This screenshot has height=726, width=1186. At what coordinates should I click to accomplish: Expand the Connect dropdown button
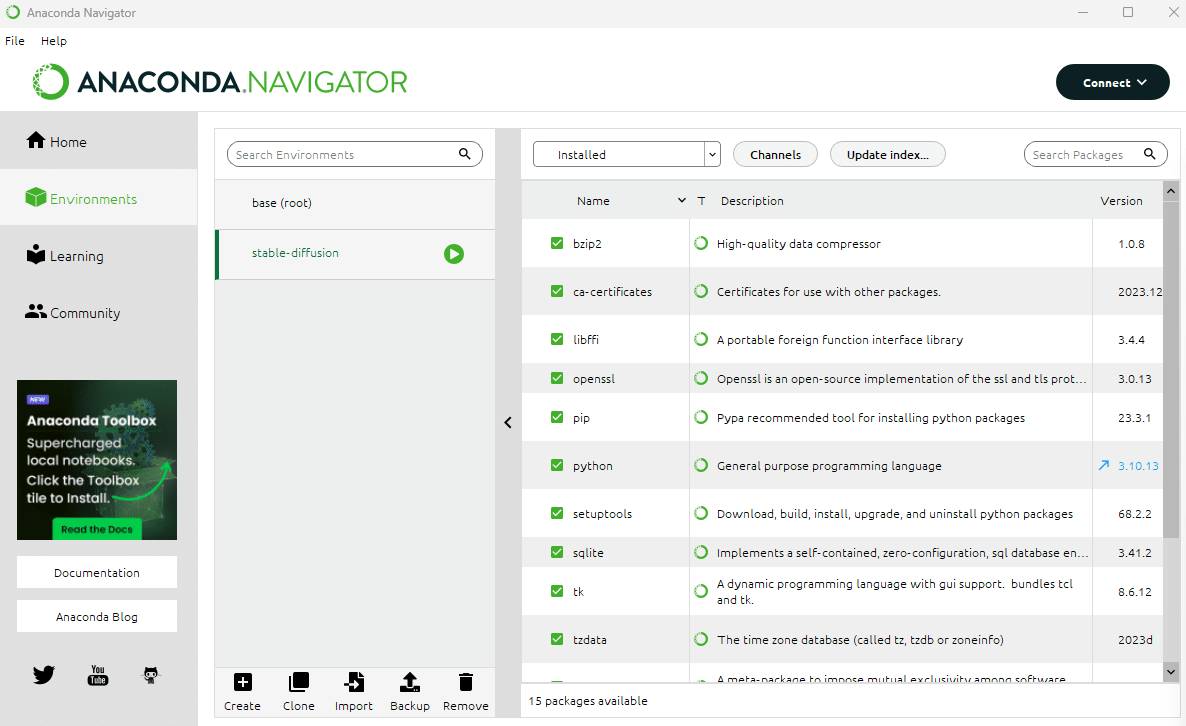click(x=1113, y=82)
